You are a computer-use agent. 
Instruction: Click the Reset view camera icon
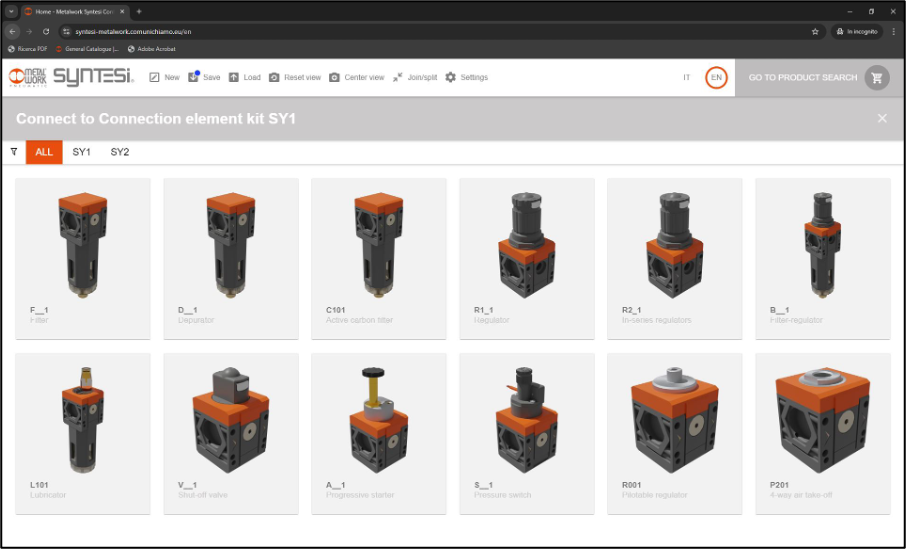coord(274,77)
